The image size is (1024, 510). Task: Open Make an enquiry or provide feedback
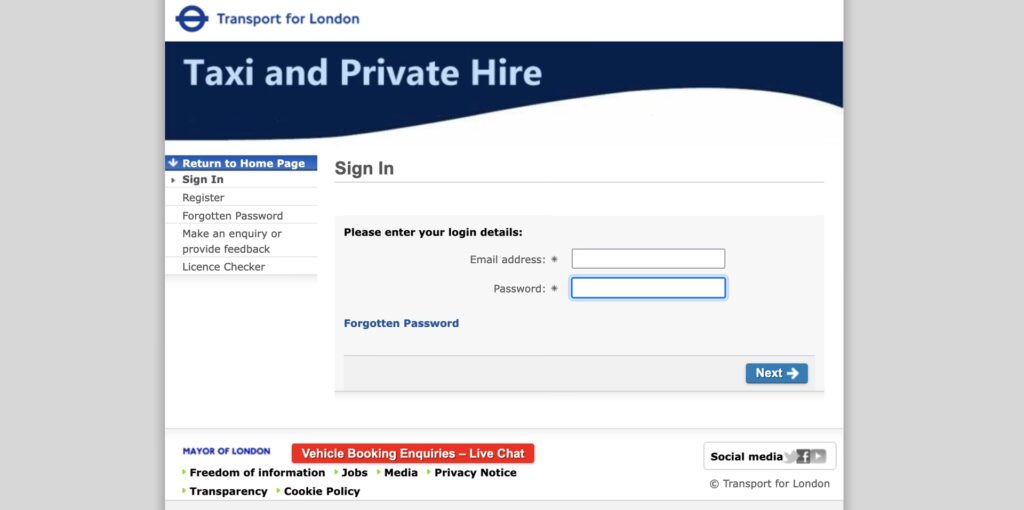click(x=232, y=241)
